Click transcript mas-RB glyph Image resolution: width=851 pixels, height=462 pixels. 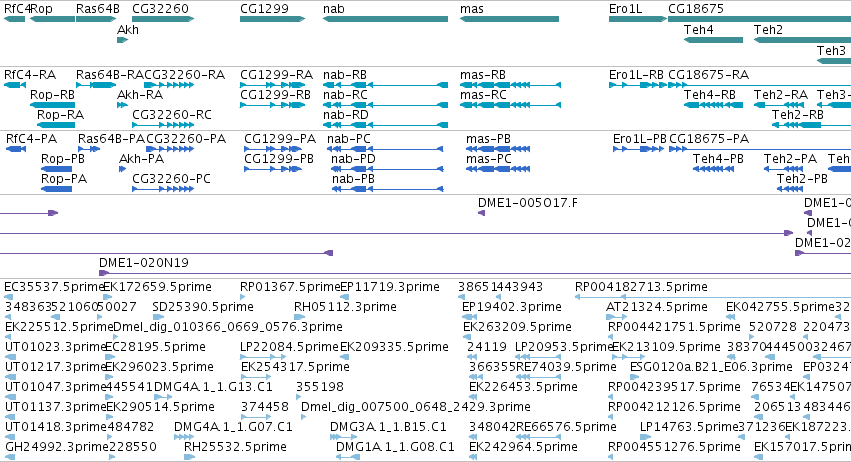[x=510, y=85]
